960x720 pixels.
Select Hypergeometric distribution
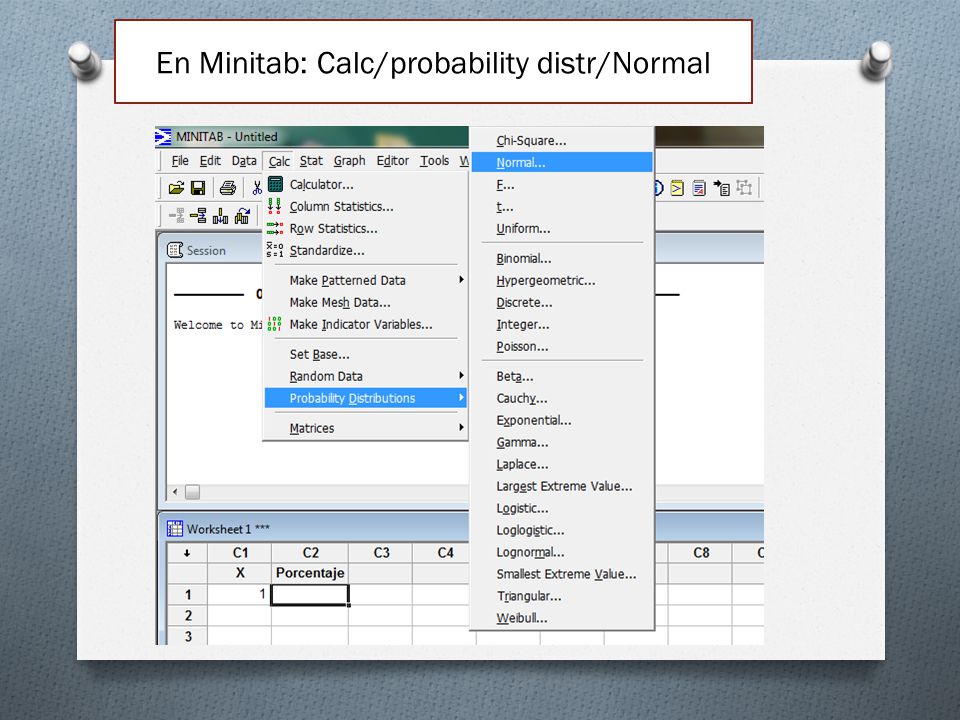tap(562, 281)
